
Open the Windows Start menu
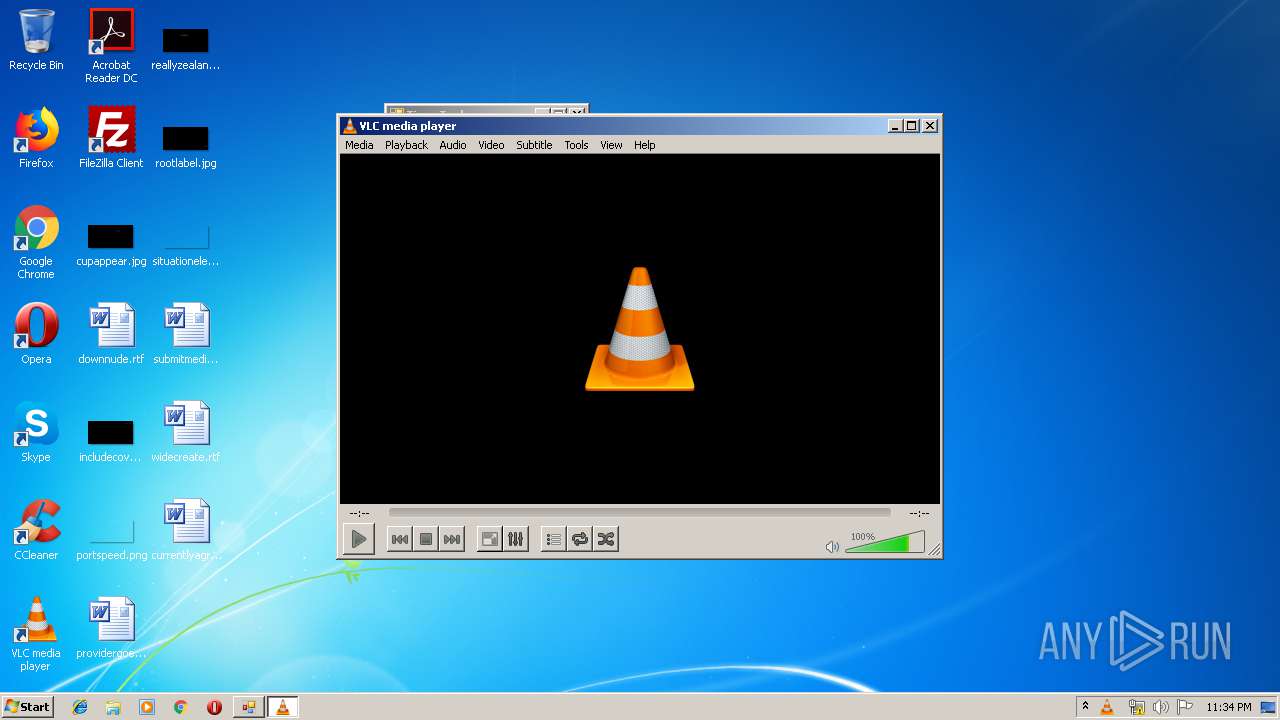coord(27,706)
